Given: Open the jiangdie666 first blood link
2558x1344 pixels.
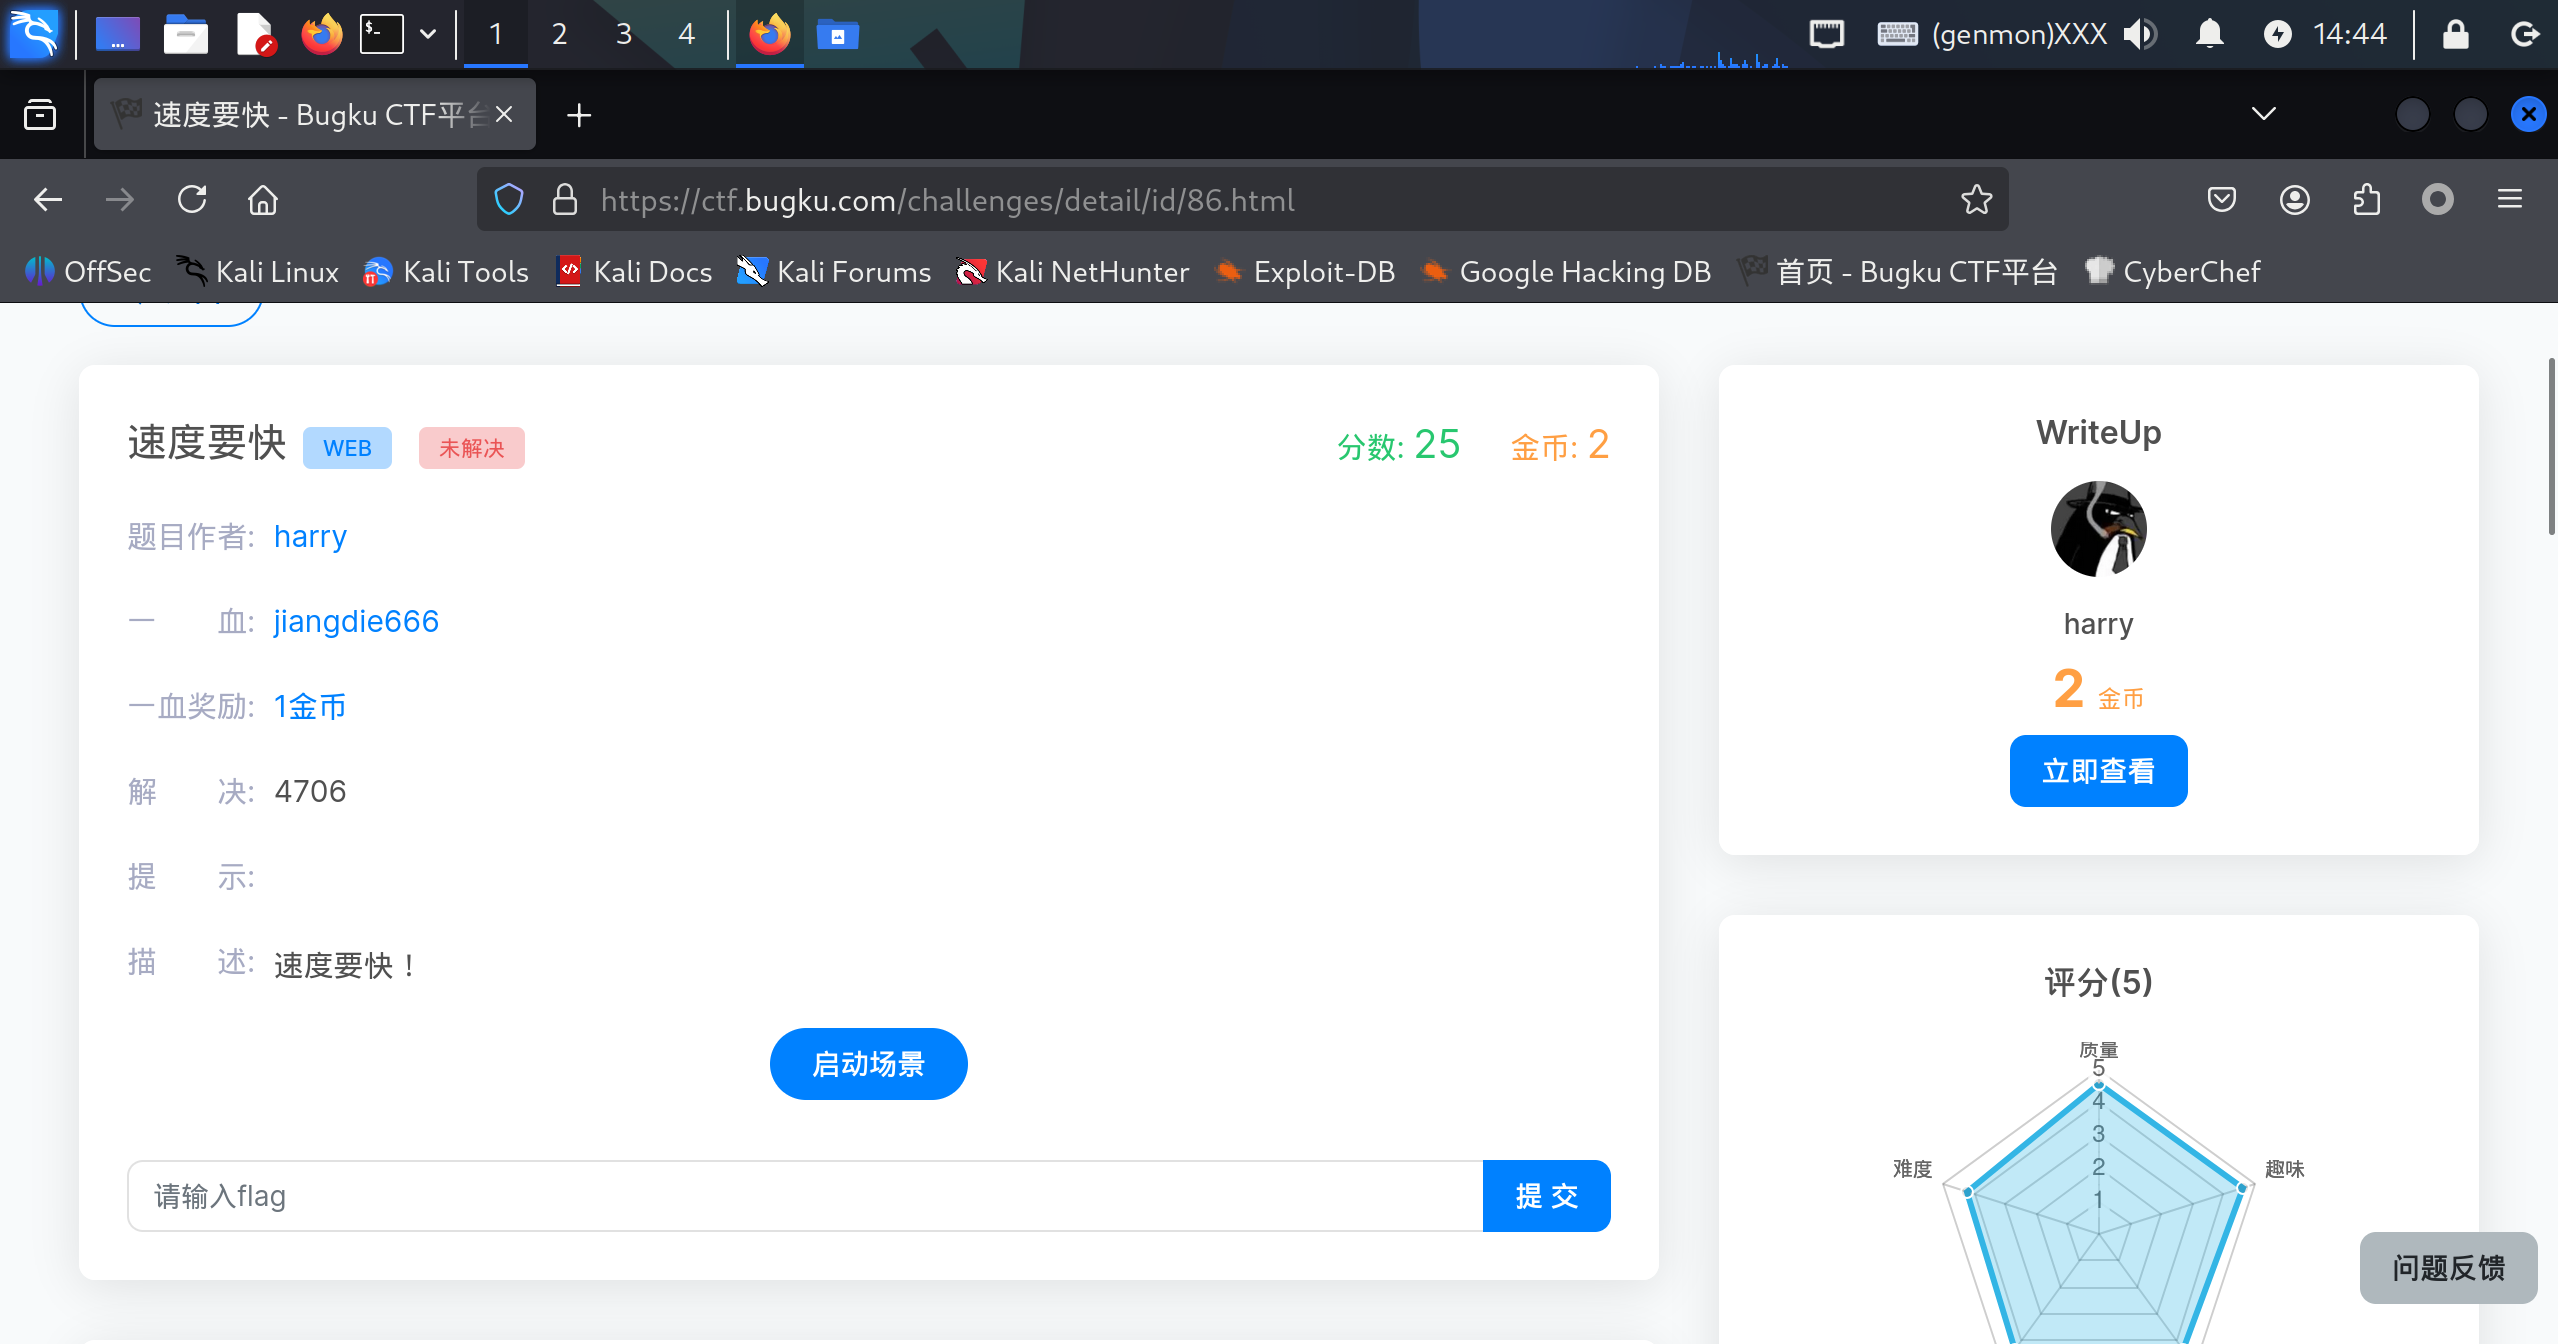Looking at the screenshot, I should [x=356, y=621].
